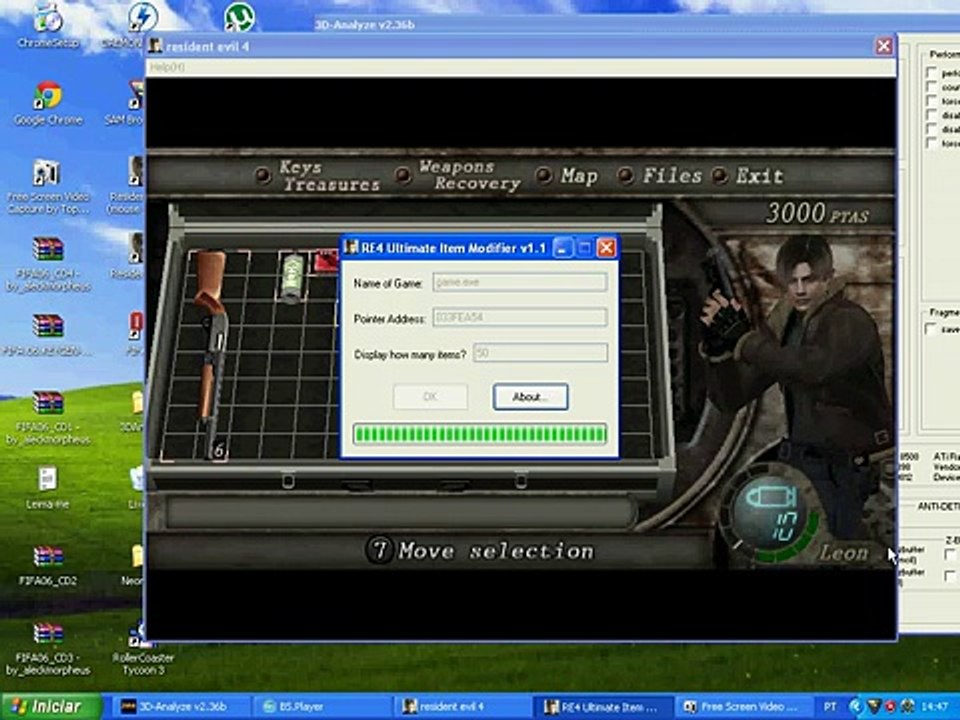
Task: Click the About... button in Item Modifier
Action: (x=530, y=397)
